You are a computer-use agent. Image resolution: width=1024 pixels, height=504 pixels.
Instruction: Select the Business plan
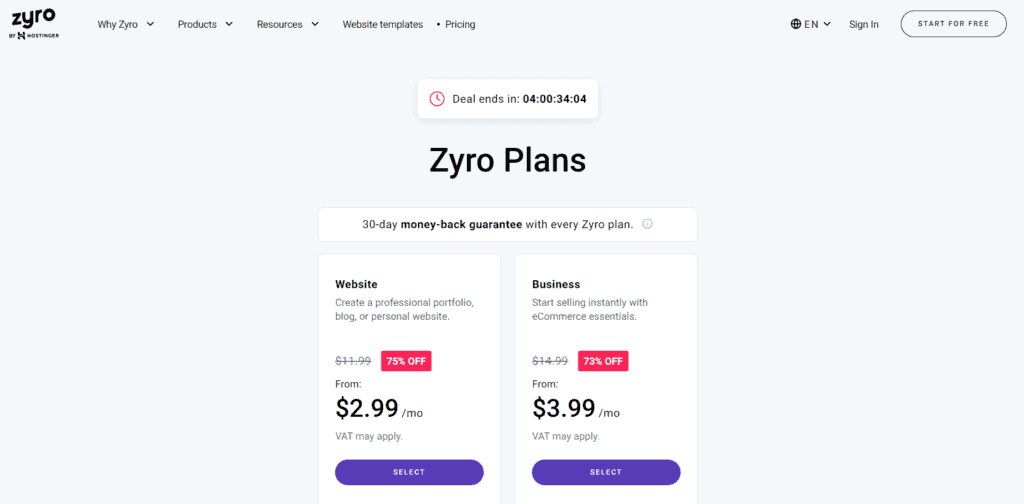point(606,472)
